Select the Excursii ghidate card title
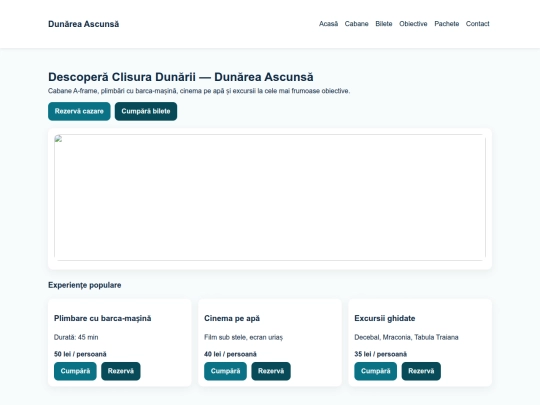 (x=385, y=318)
